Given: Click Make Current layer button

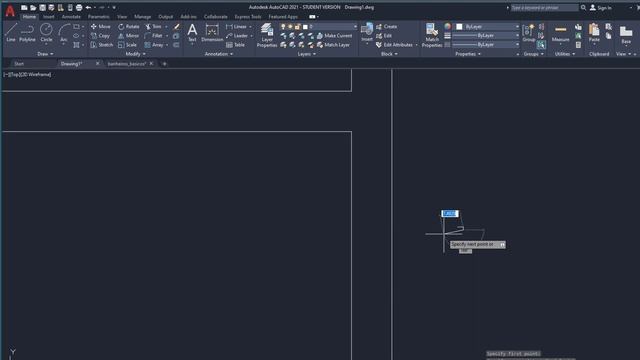Looking at the screenshot, I should click(x=334, y=36).
